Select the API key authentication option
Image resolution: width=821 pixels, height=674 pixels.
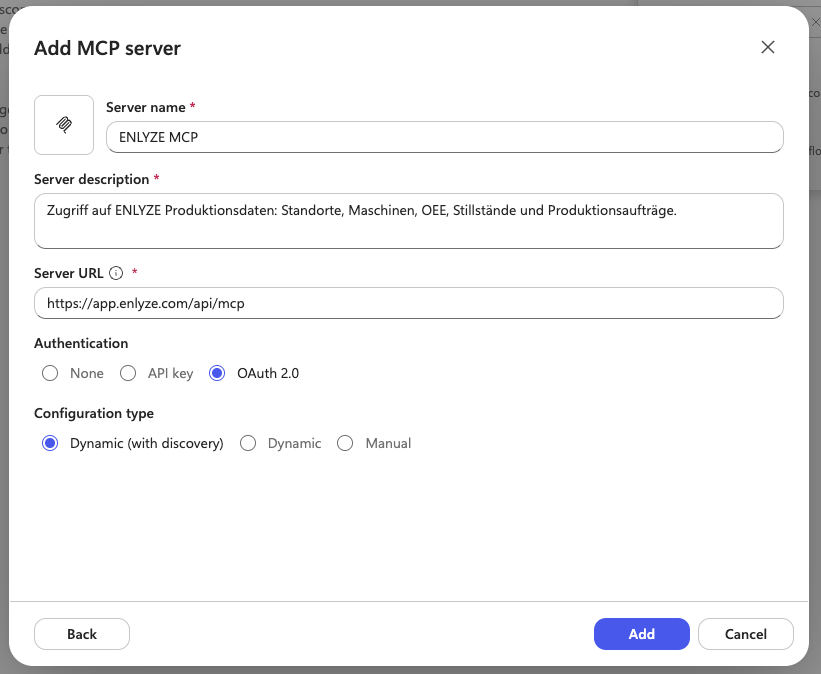click(x=128, y=373)
